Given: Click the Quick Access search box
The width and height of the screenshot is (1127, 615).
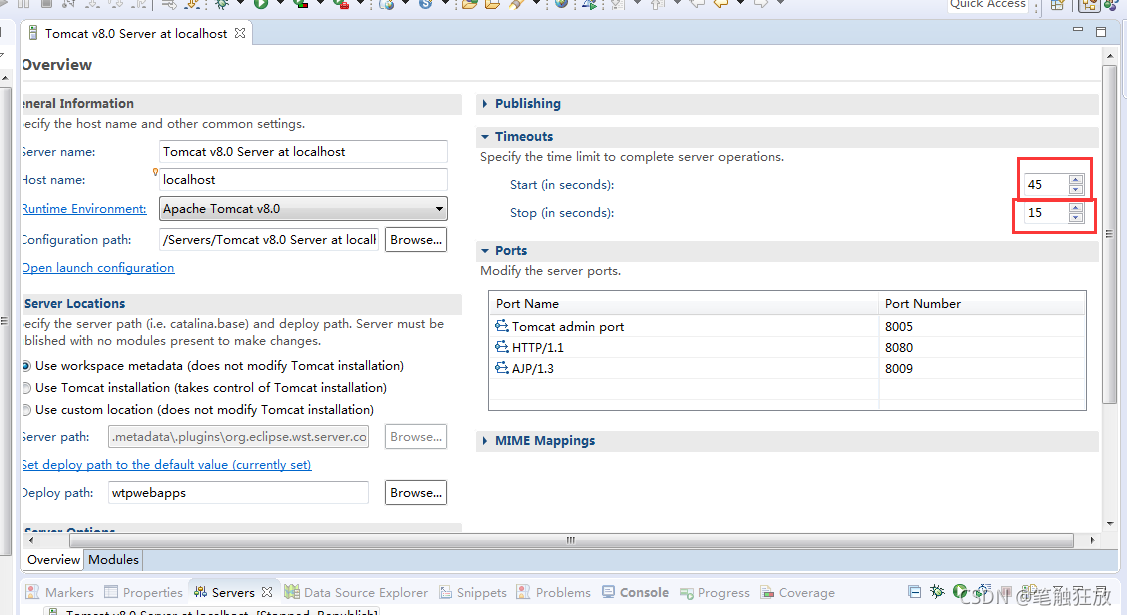Looking at the screenshot, I should tap(988, 5).
